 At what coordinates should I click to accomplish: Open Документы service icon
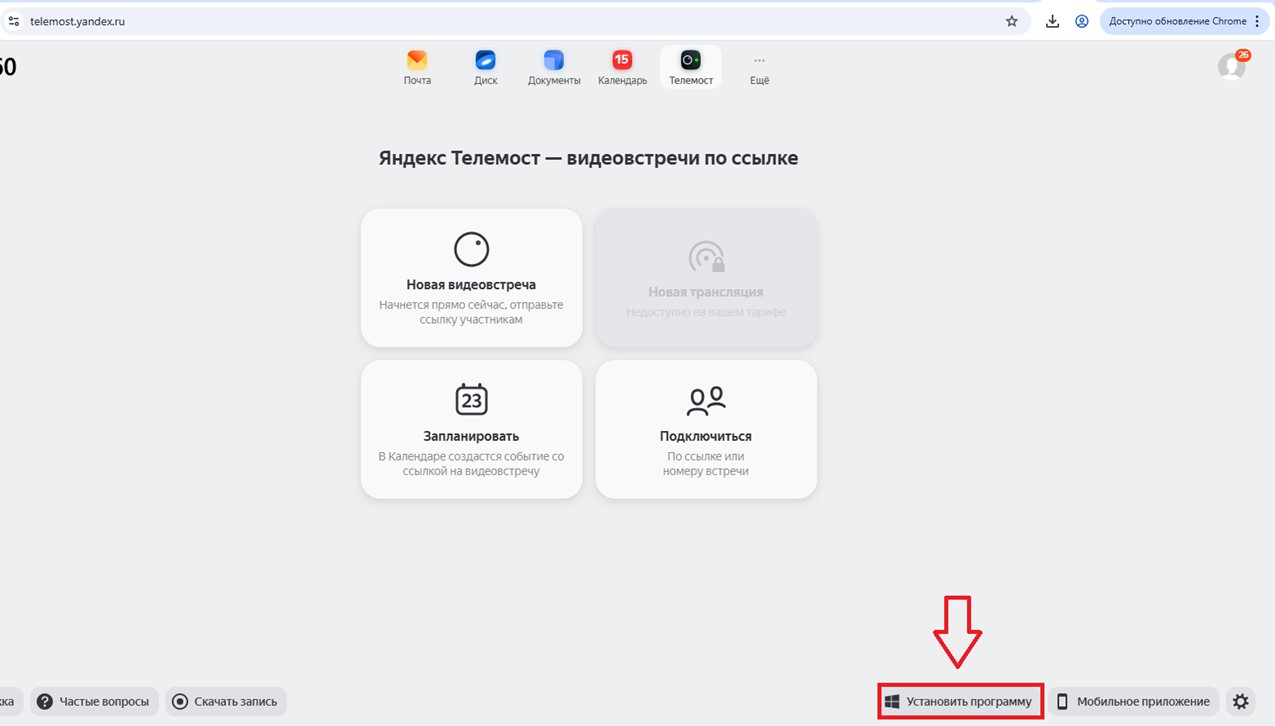(x=554, y=67)
